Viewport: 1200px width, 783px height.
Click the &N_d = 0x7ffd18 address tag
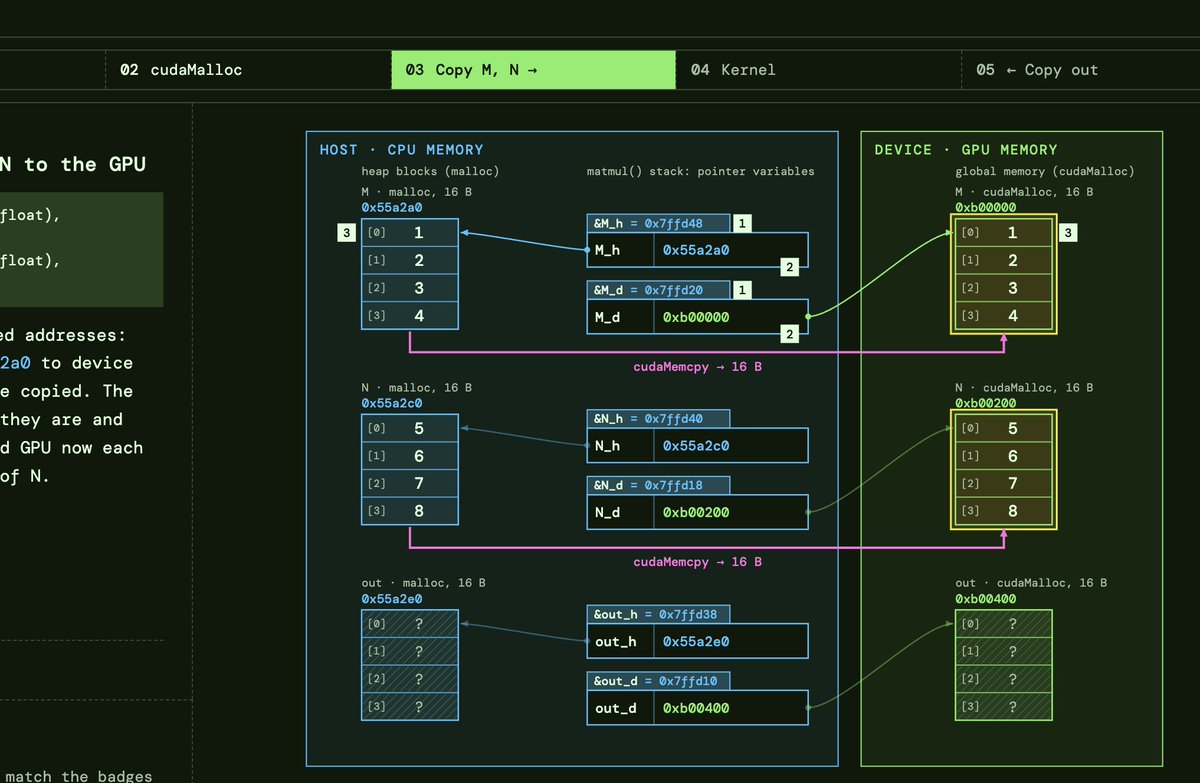point(658,485)
